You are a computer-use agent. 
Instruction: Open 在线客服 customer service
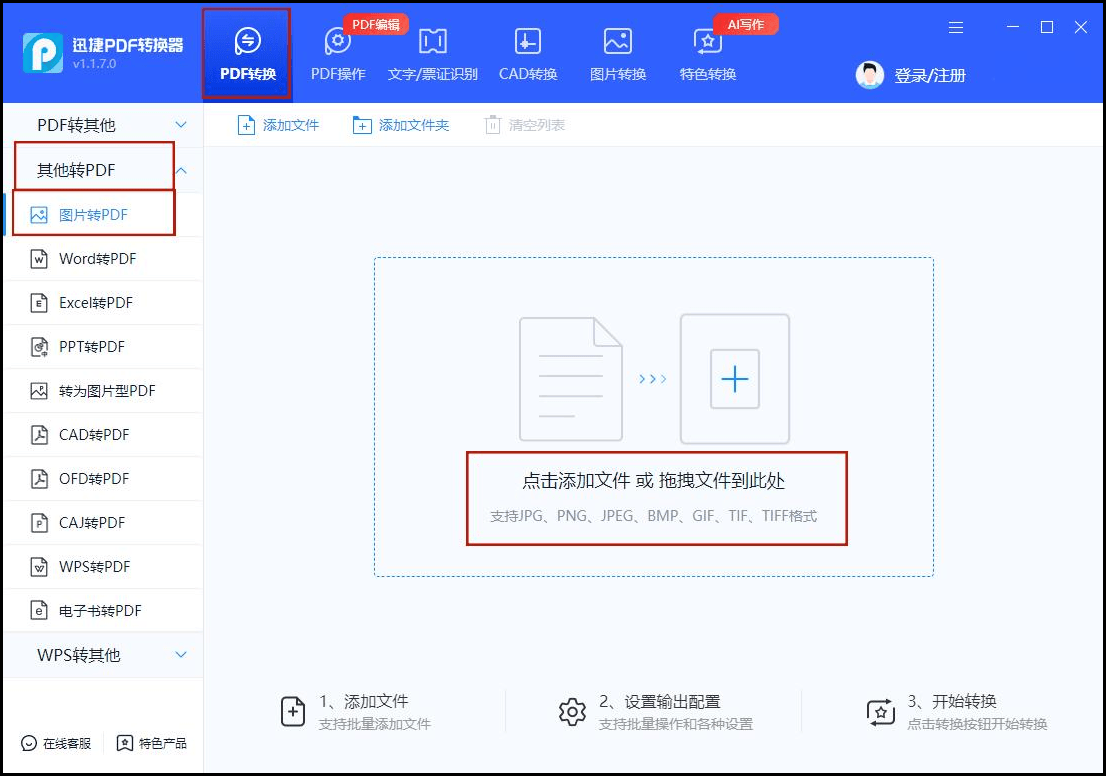tap(55, 743)
